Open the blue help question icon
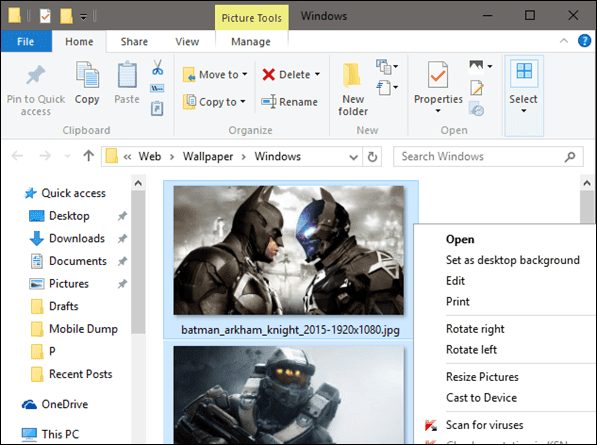Viewport: 597px width, 445px height. tap(584, 41)
